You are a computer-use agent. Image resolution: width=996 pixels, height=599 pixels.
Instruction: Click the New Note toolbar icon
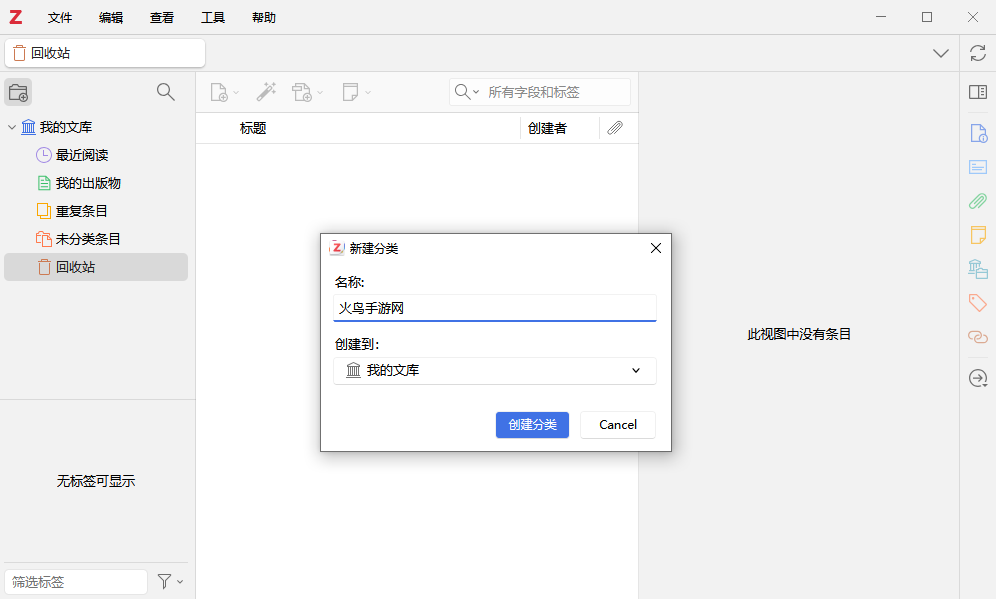[x=350, y=92]
